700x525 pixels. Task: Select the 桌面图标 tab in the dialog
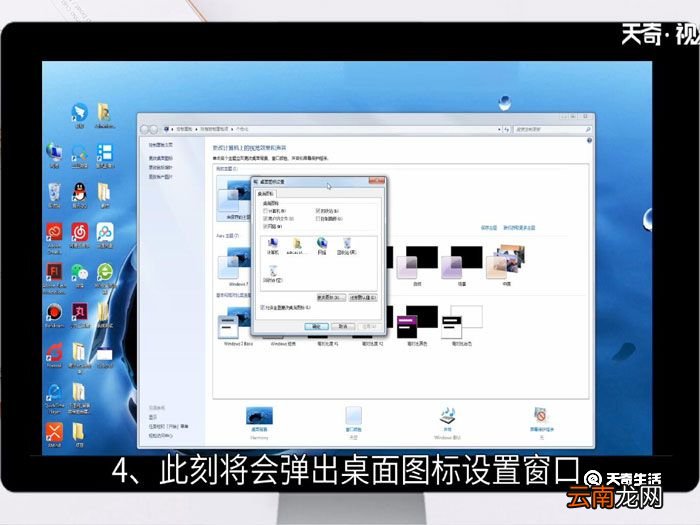(266, 193)
